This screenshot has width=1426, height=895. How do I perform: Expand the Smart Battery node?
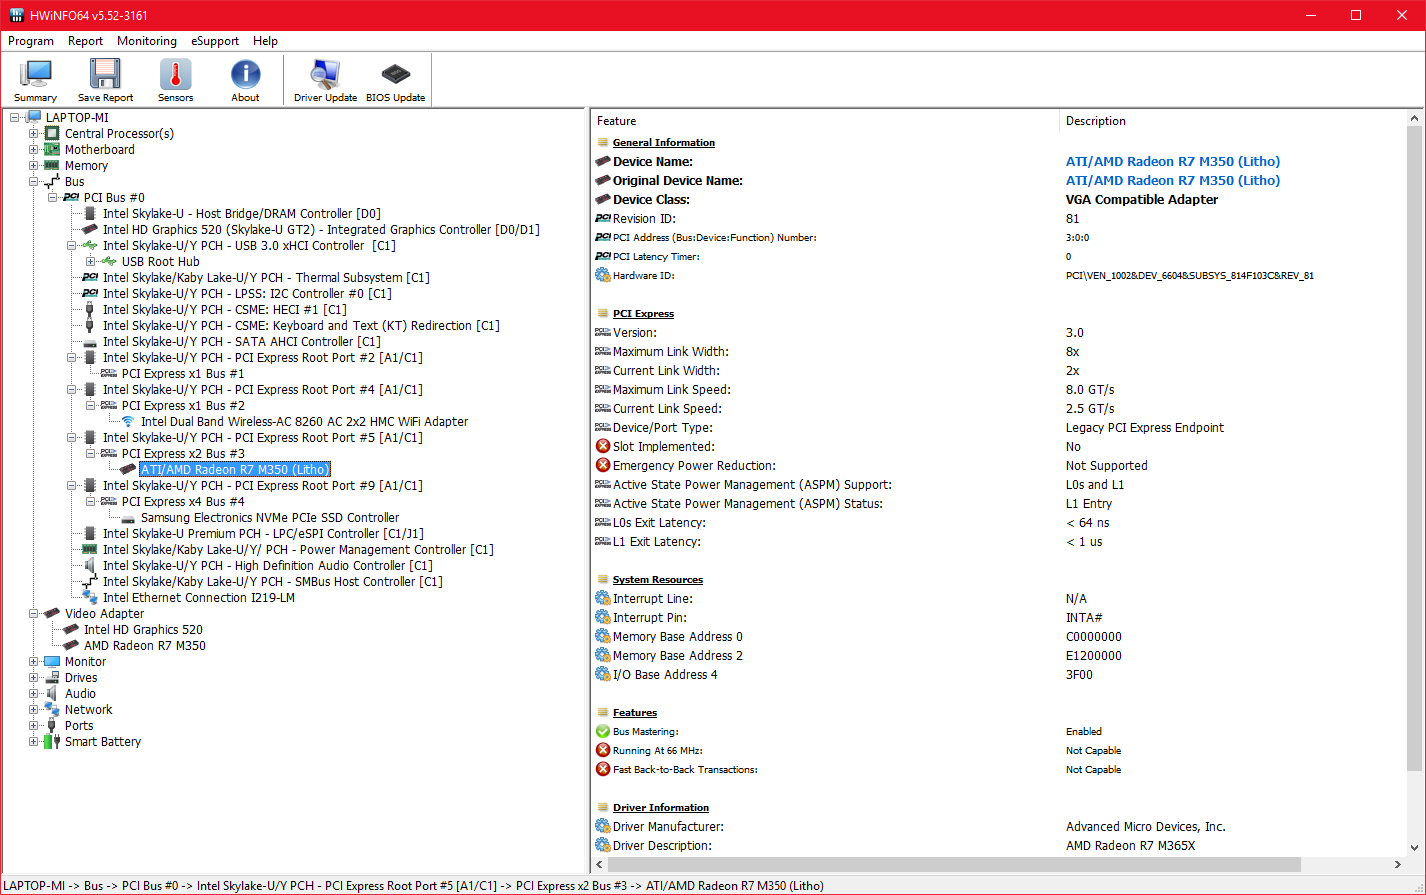click(34, 742)
